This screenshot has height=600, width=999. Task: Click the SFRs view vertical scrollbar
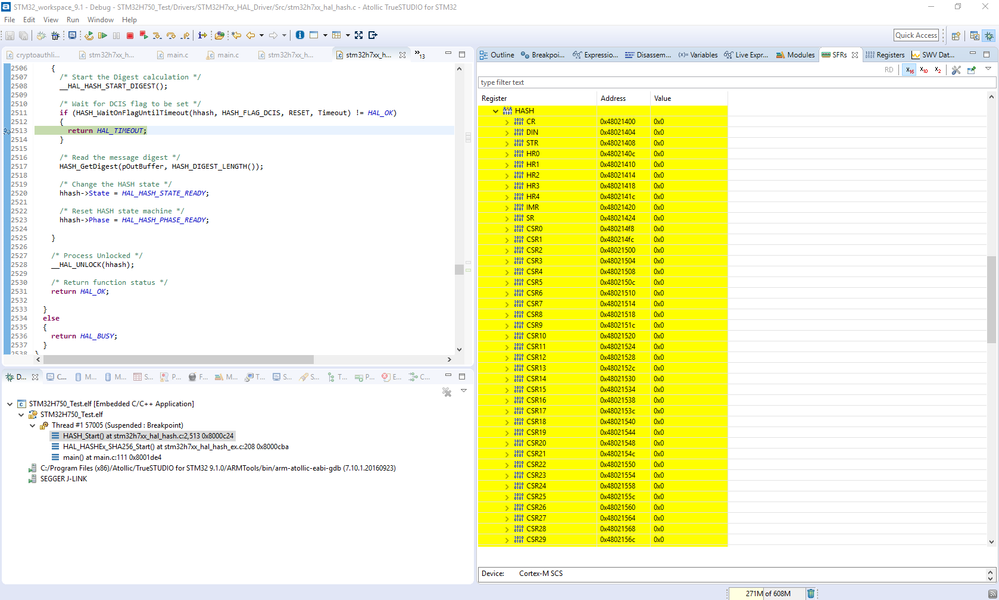coord(991,299)
